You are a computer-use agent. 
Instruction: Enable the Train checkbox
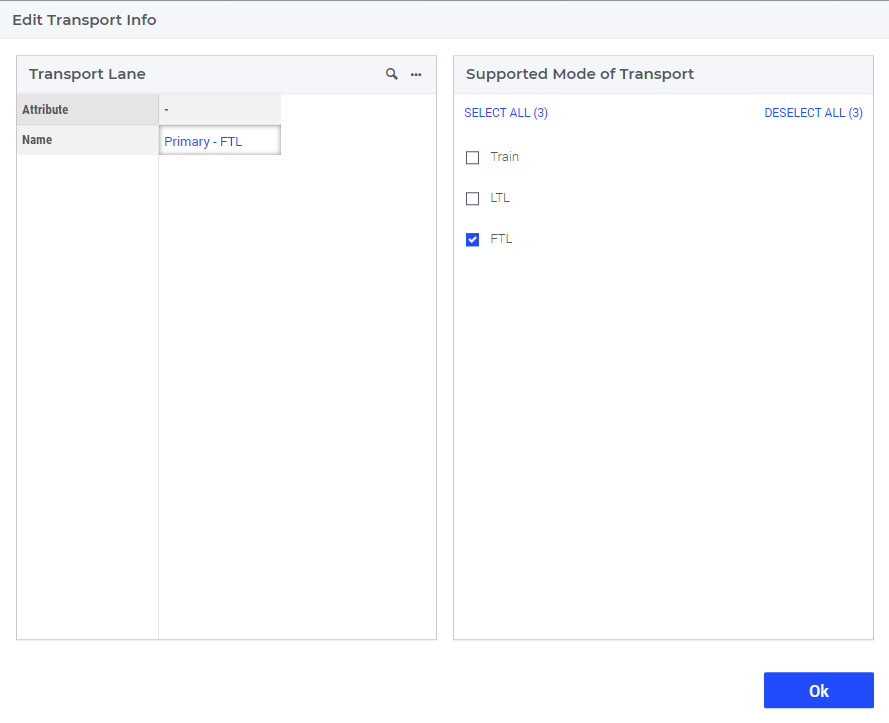pos(472,158)
